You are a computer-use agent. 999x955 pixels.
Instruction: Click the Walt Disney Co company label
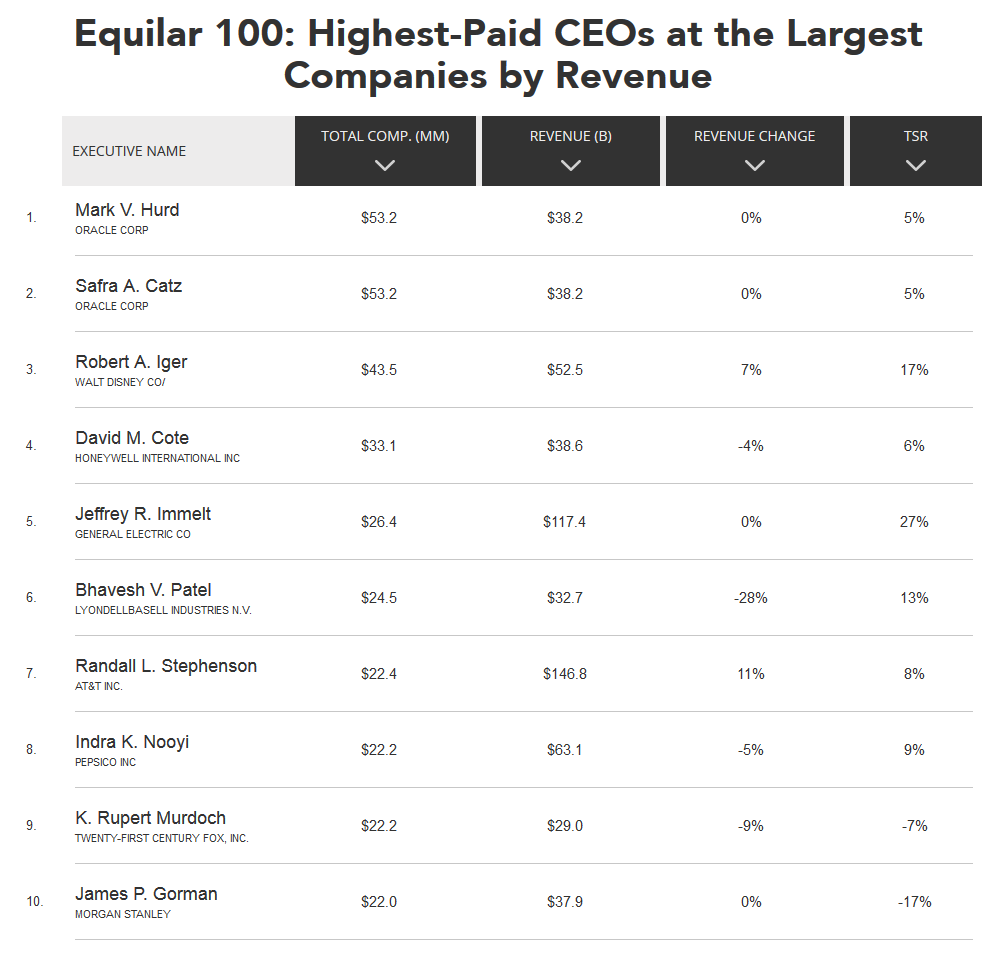(x=120, y=382)
